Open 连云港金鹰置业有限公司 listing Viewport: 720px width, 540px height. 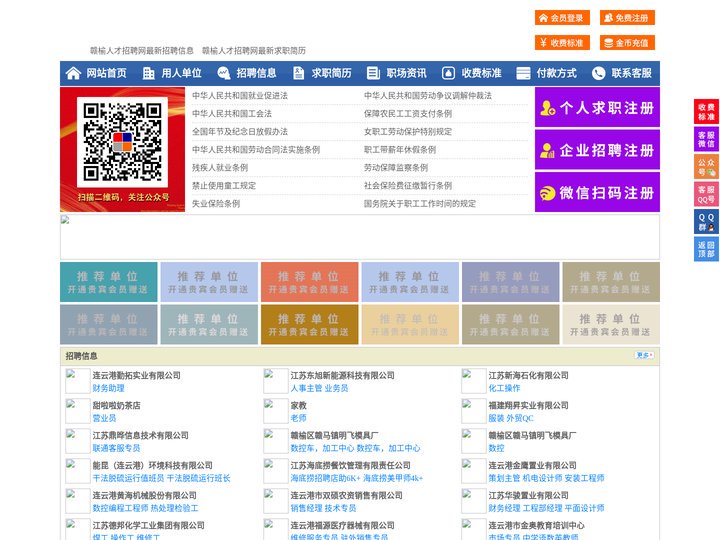(533, 465)
